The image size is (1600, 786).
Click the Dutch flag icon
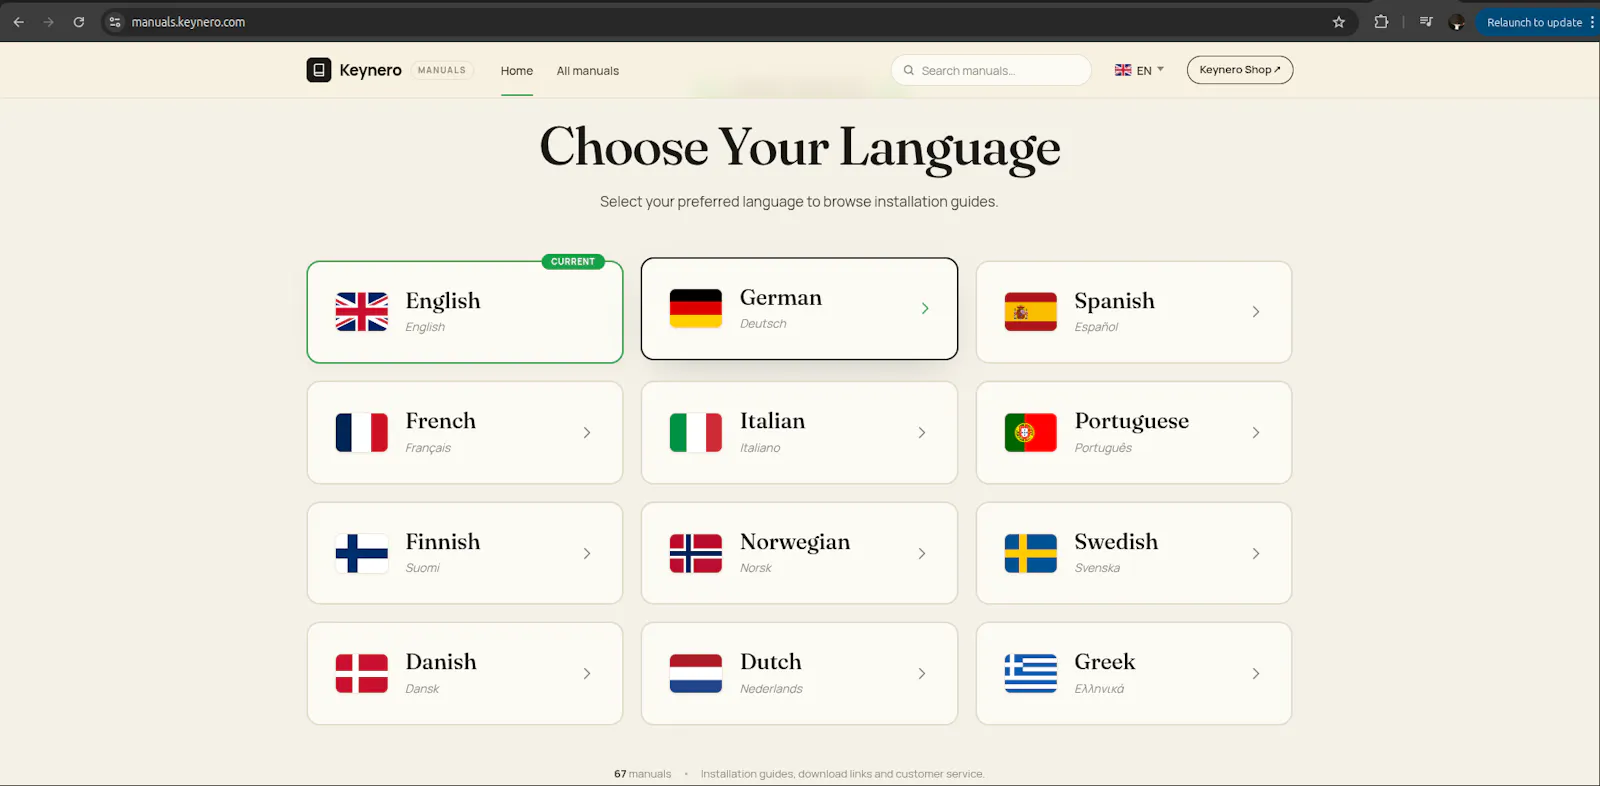coord(695,673)
